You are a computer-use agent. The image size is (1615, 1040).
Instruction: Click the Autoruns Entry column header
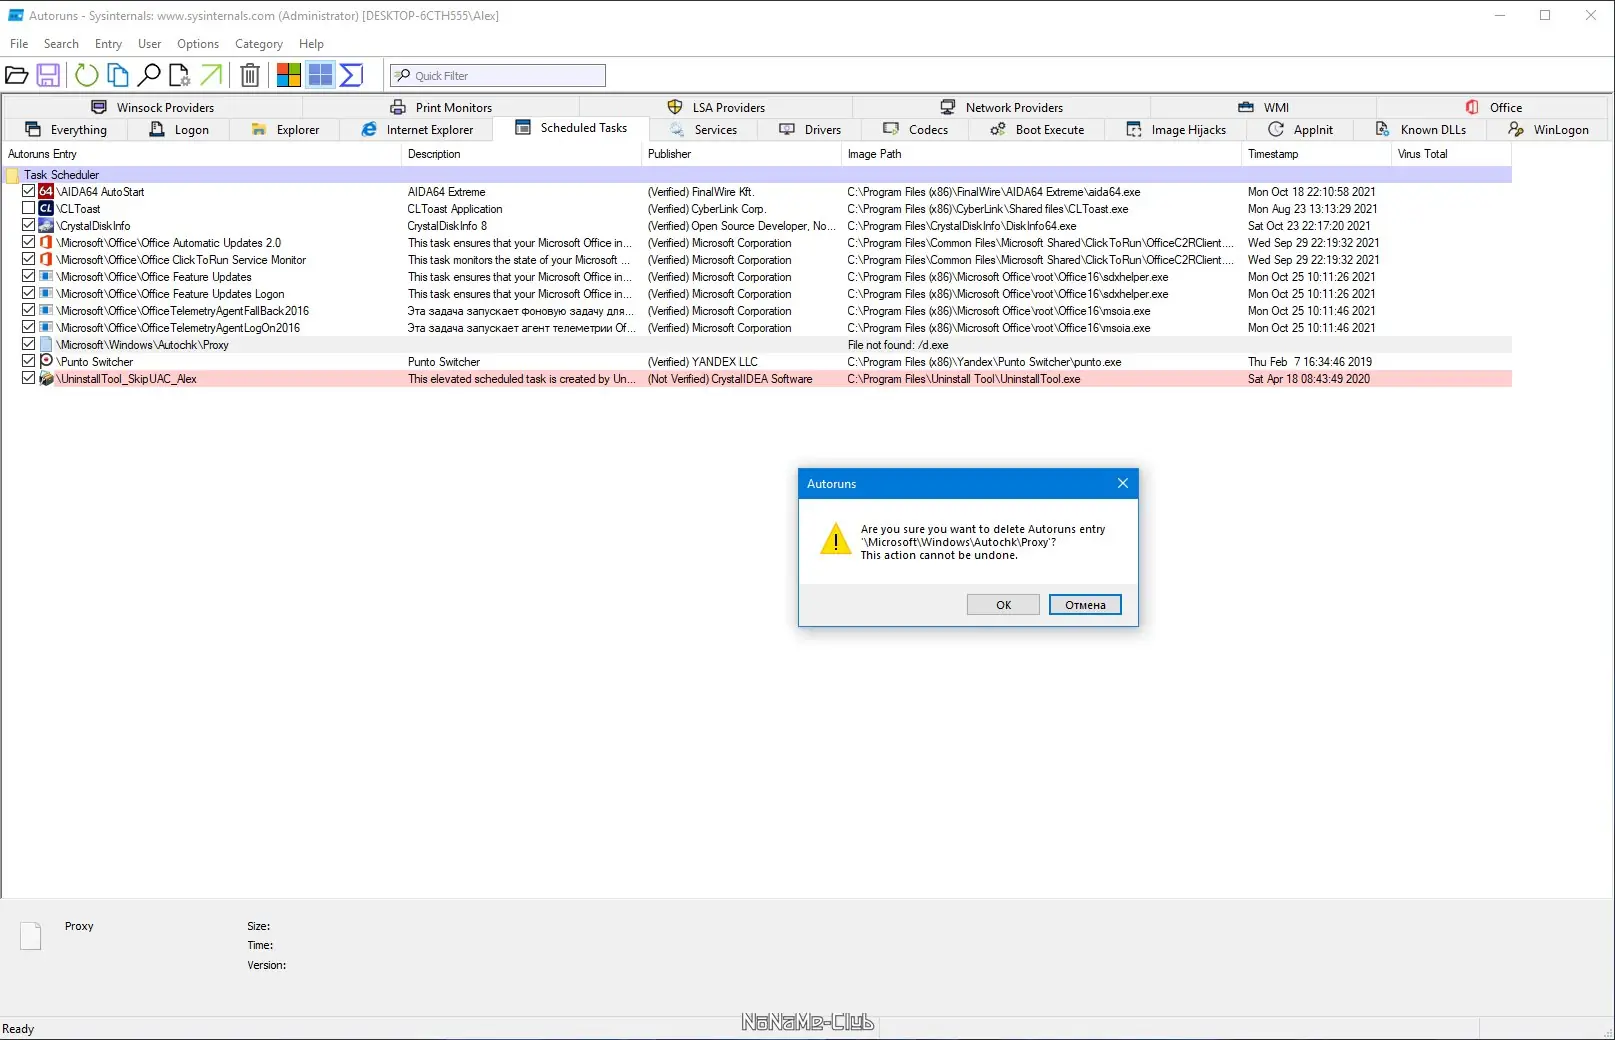[201, 154]
